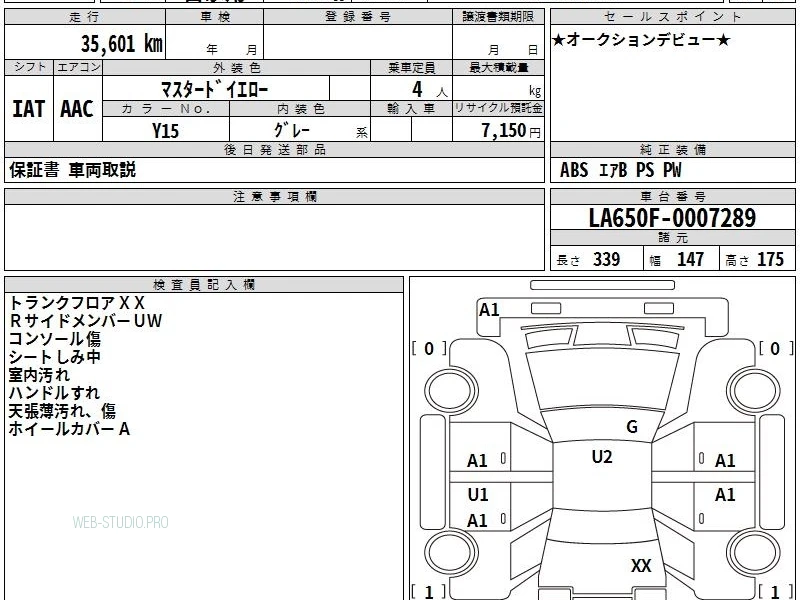This screenshot has height=600, width=800.
Task: Click the kg max load cell
Action: (x=498, y=88)
